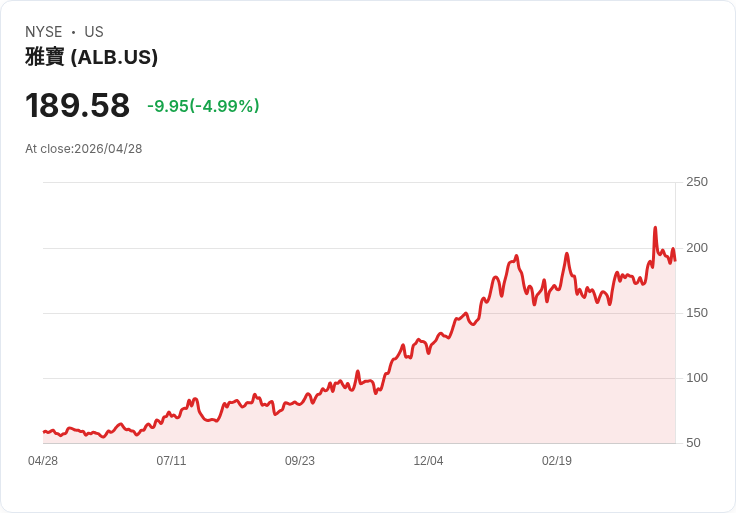Click the US market label
The height and width of the screenshot is (513, 736).
(x=94, y=32)
